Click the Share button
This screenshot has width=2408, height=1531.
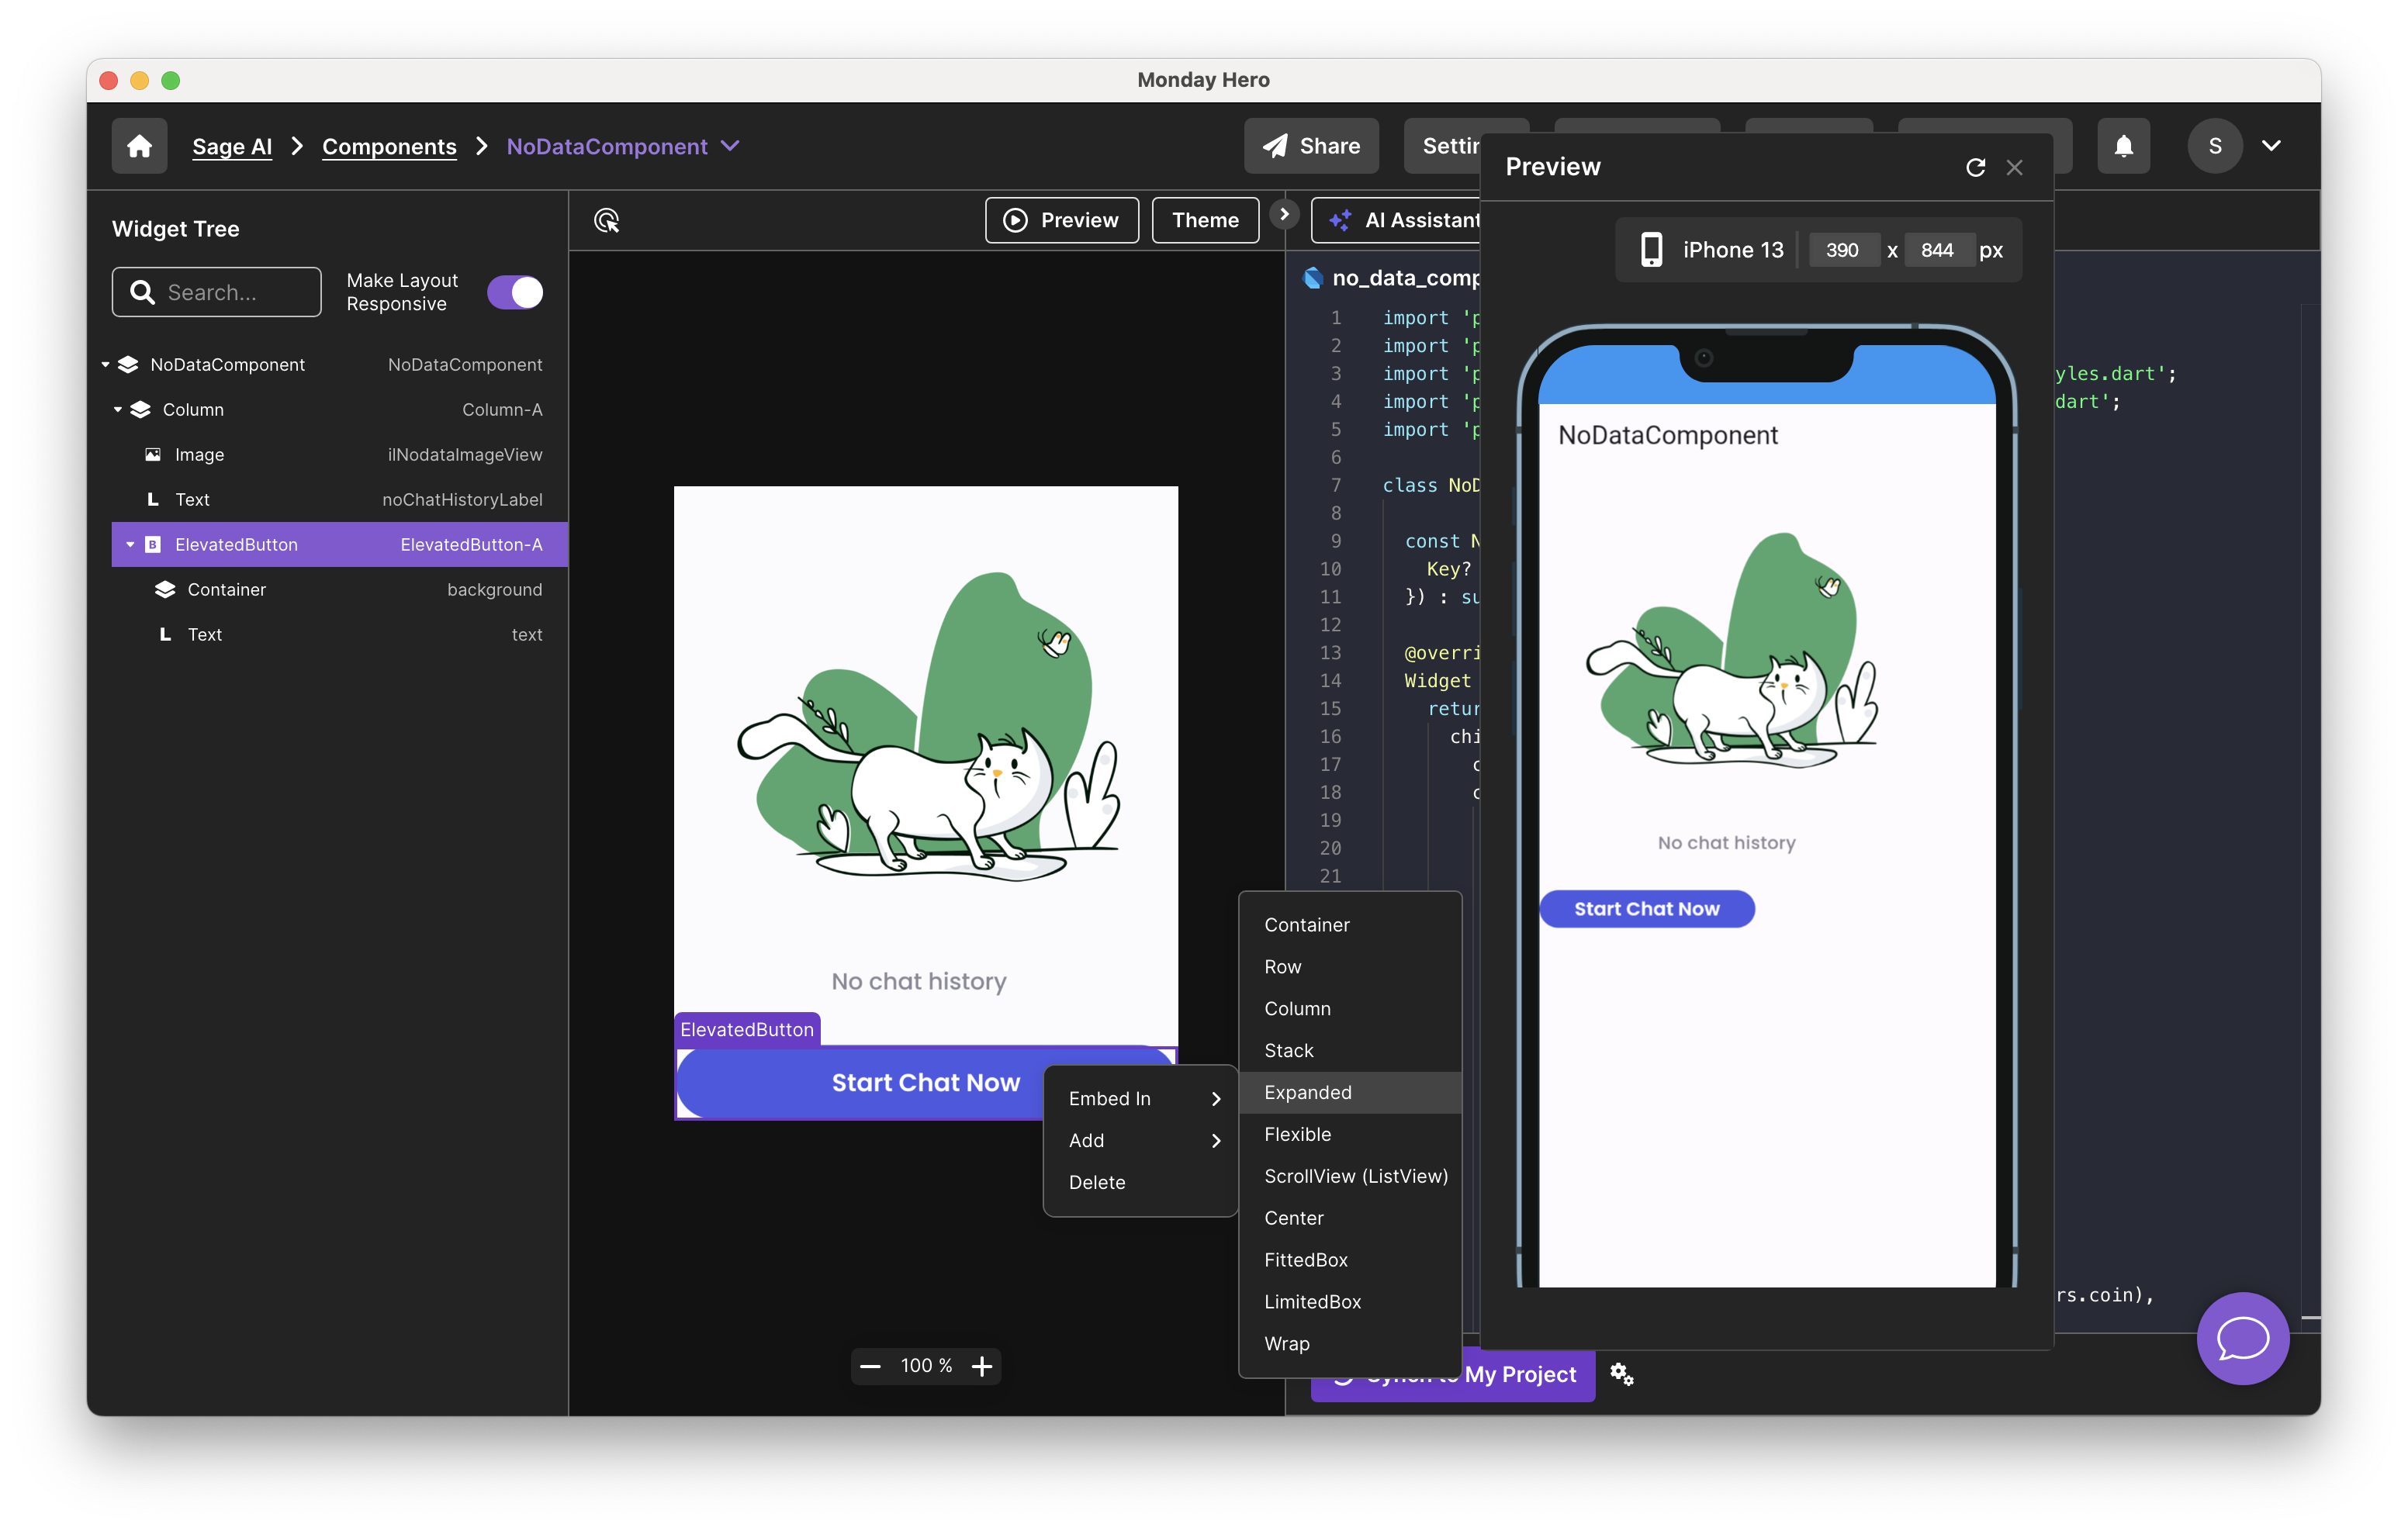[x=1311, y=146]
